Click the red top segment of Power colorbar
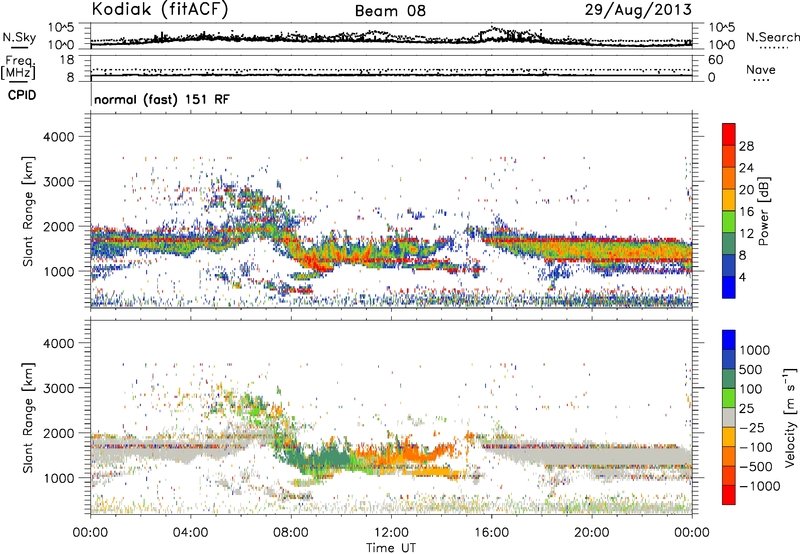The height and width of the screenshot is (554, 800). coord(729,134)
